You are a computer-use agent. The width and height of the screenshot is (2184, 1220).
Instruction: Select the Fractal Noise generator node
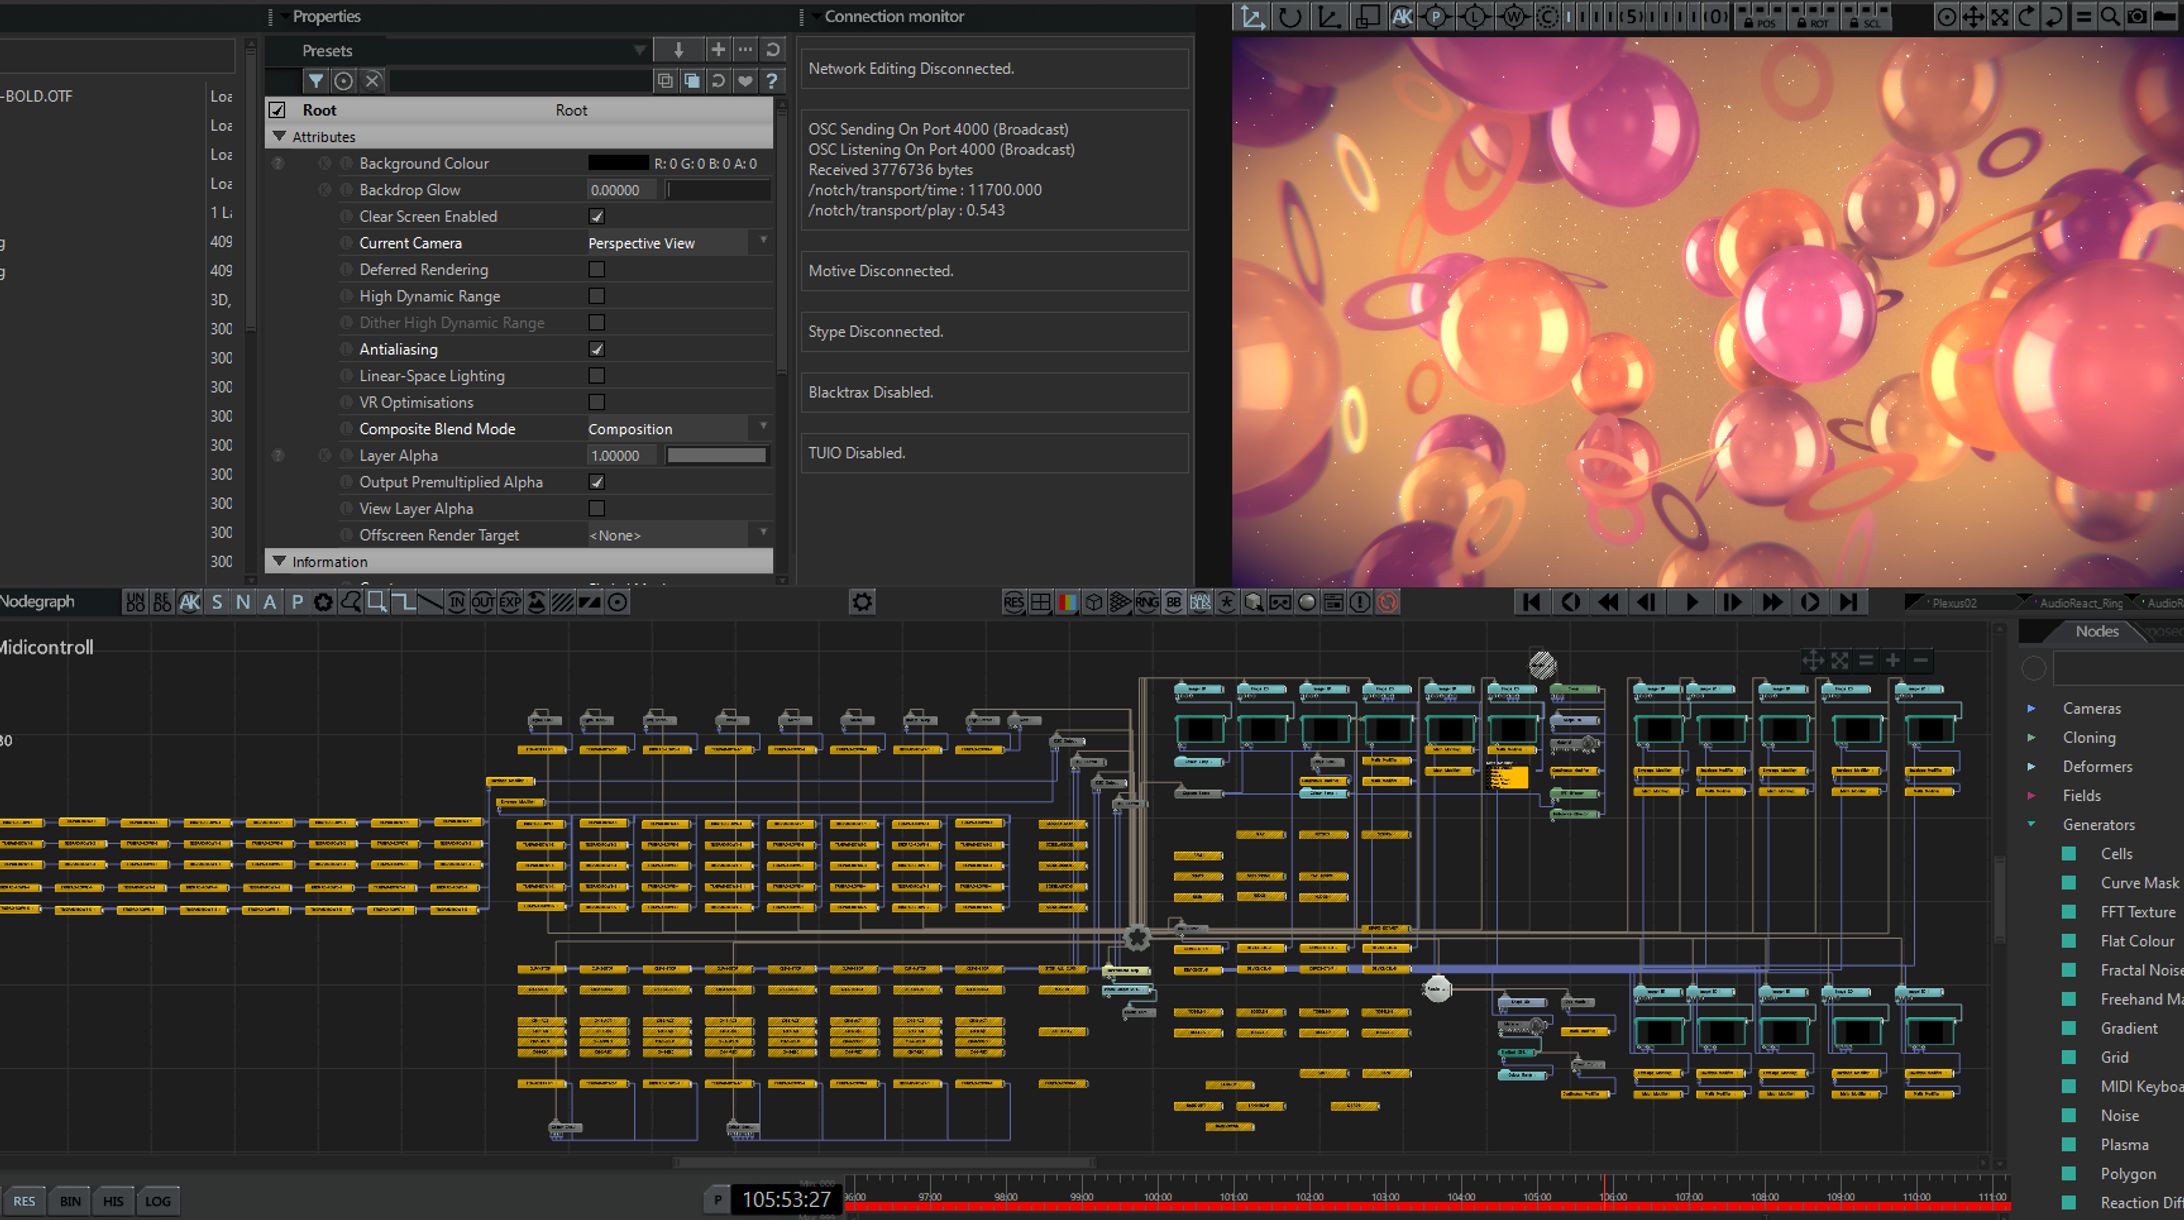pos(2140,970)
